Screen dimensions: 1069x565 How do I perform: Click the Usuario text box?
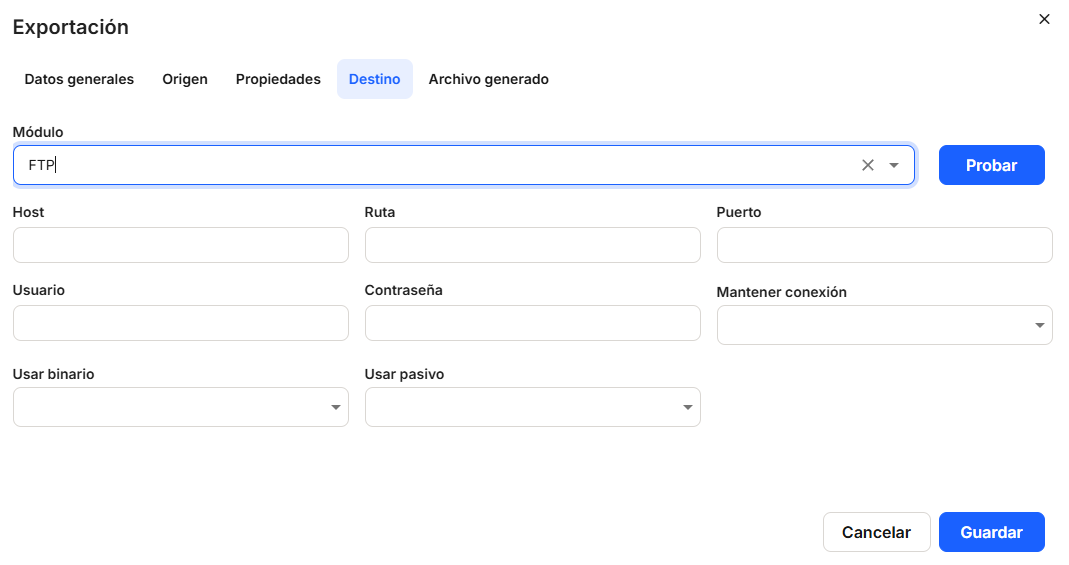coord(180,323)
